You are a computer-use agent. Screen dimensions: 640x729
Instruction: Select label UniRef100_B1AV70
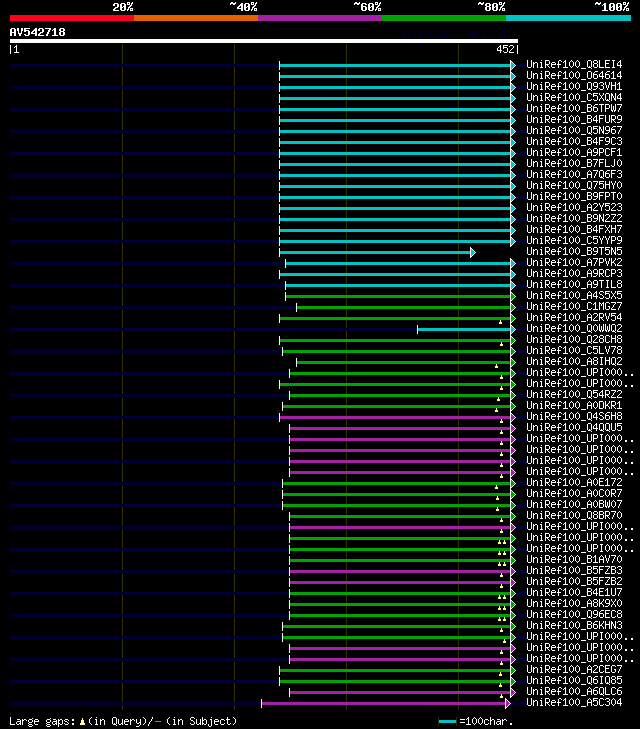pyautogui.click(x=574, y=559)
